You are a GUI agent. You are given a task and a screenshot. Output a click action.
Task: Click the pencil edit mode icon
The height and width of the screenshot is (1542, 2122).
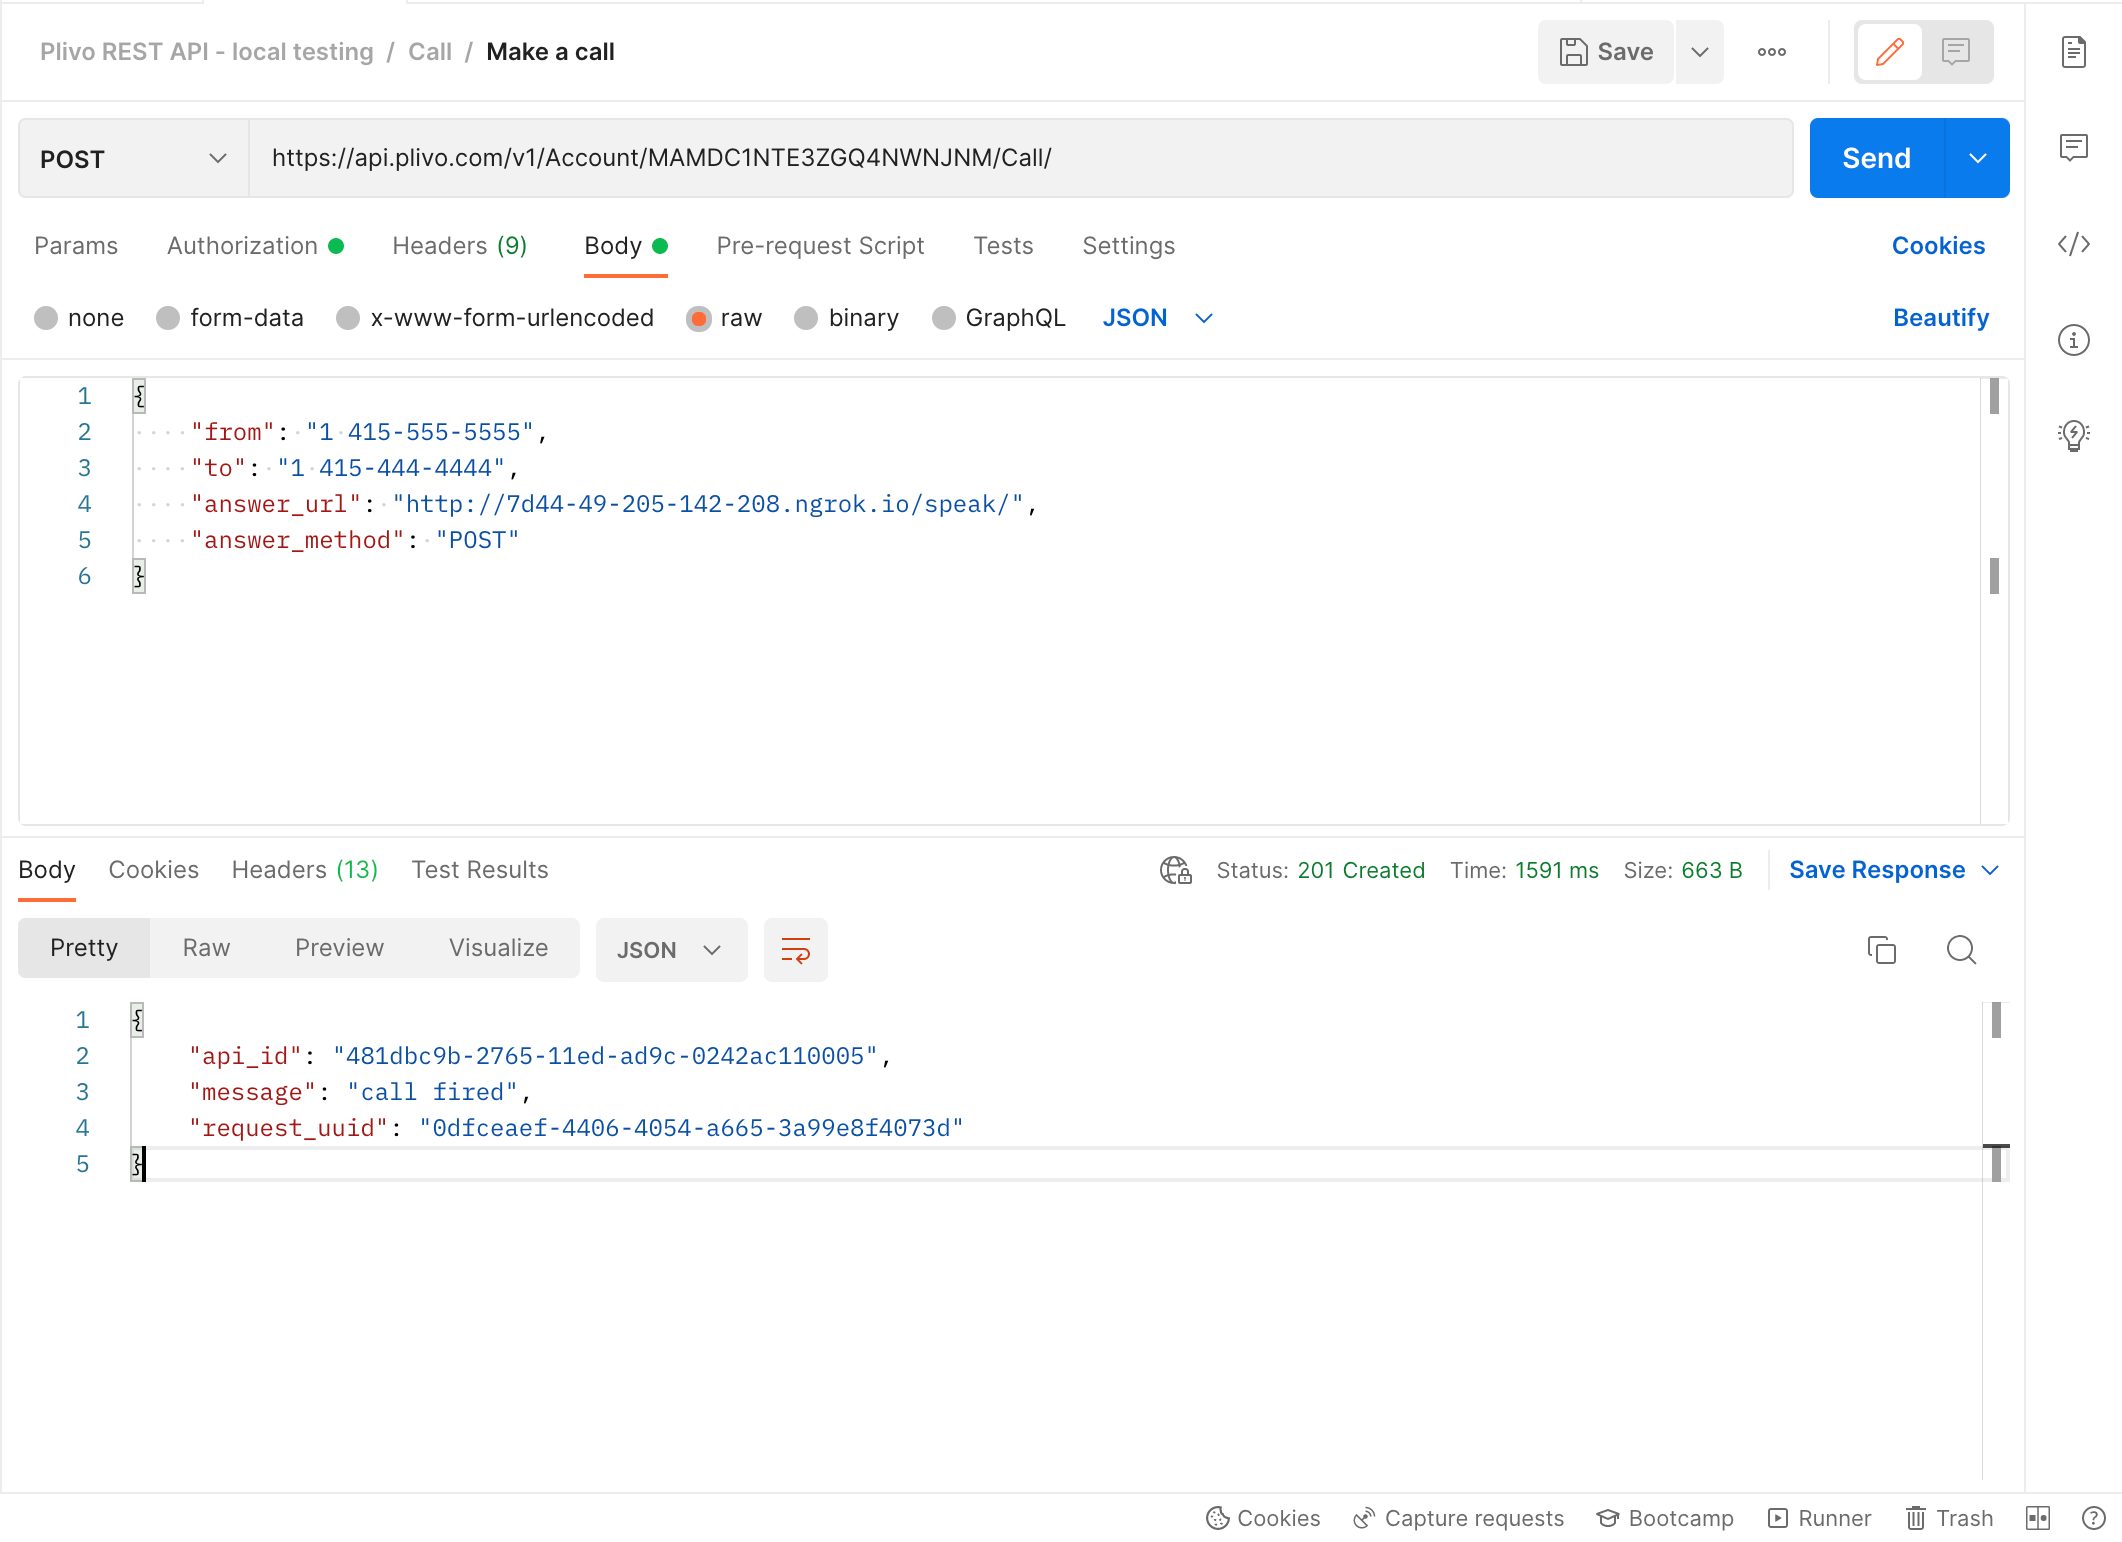(x=1889, y=52)
